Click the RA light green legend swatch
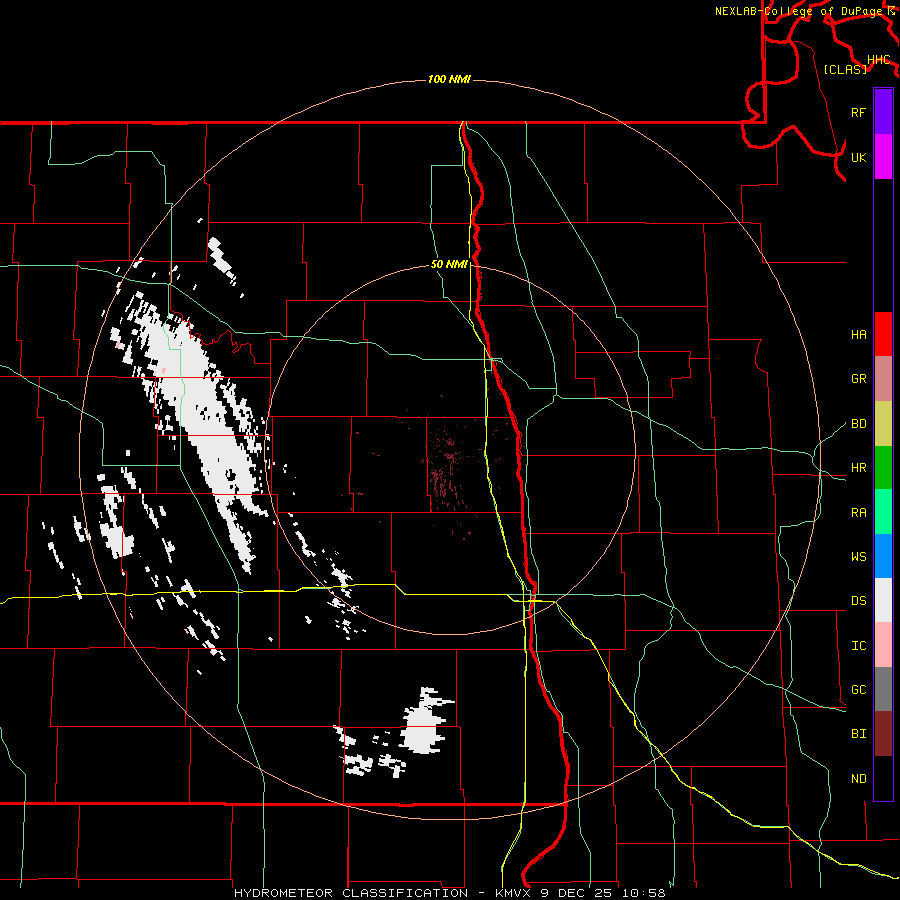The height and width of the screenshot is (900, 900). pyautogui.click(x=883, y=512)
